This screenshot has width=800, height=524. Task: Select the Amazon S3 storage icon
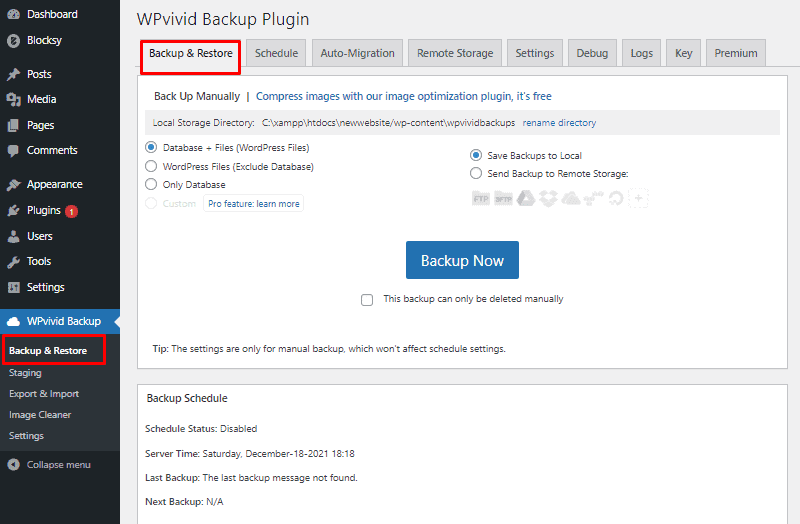(593, 198)
